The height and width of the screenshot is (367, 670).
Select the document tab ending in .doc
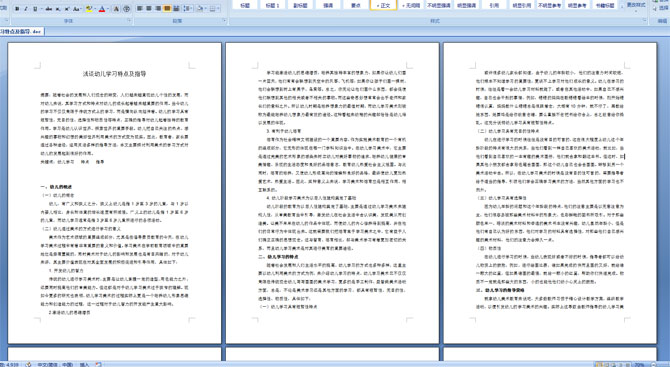(x=21, y=31)
